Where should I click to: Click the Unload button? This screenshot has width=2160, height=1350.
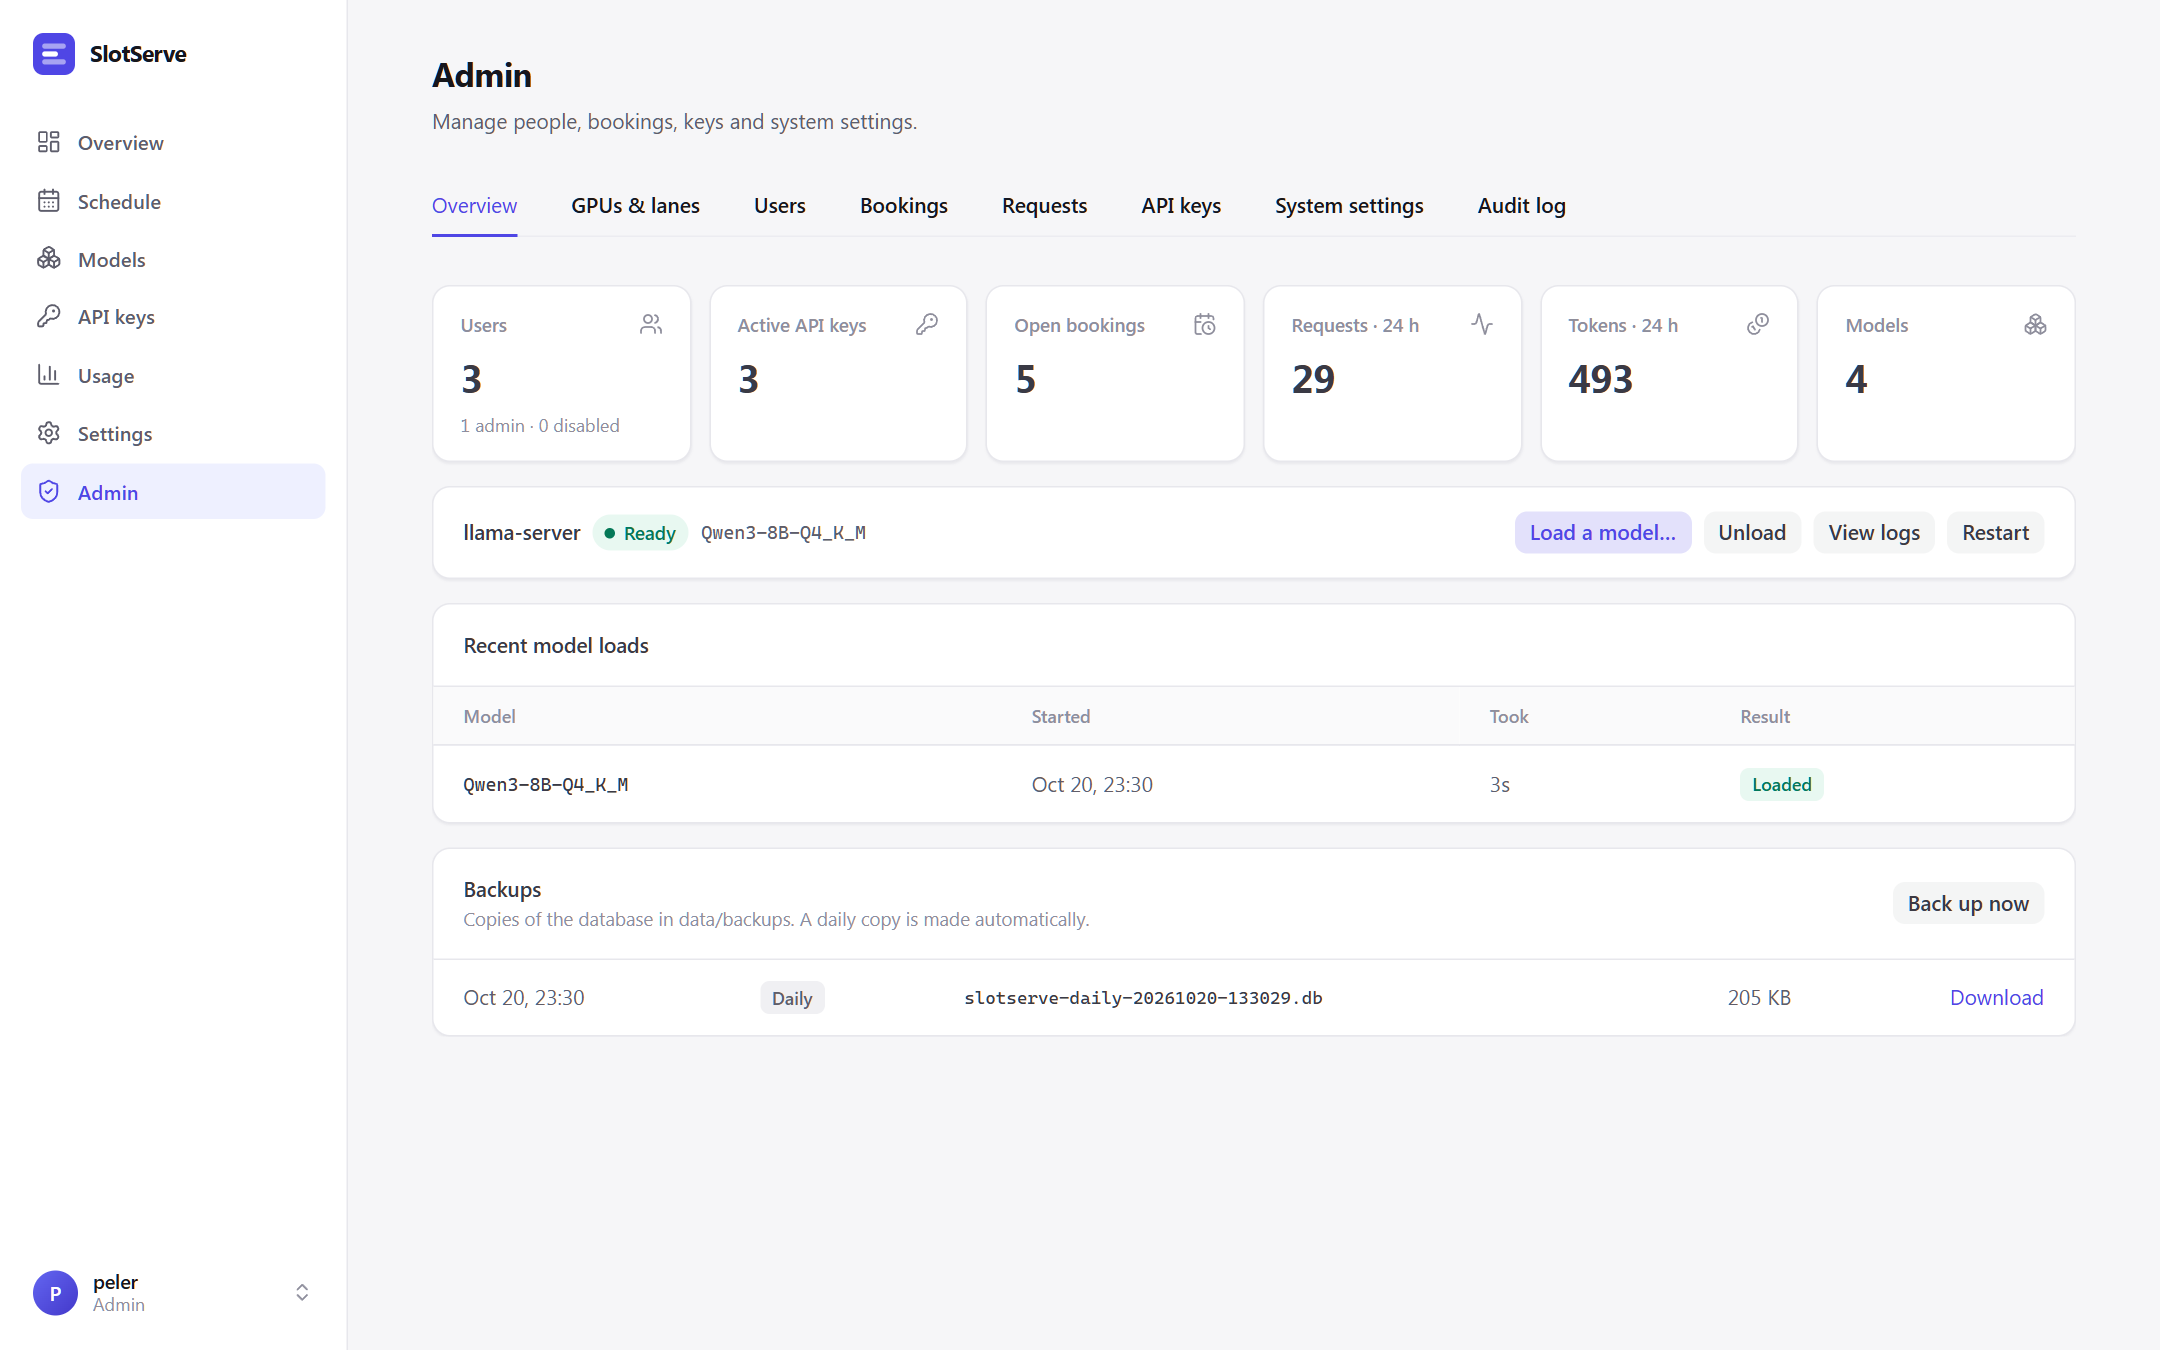(1751, 533)
